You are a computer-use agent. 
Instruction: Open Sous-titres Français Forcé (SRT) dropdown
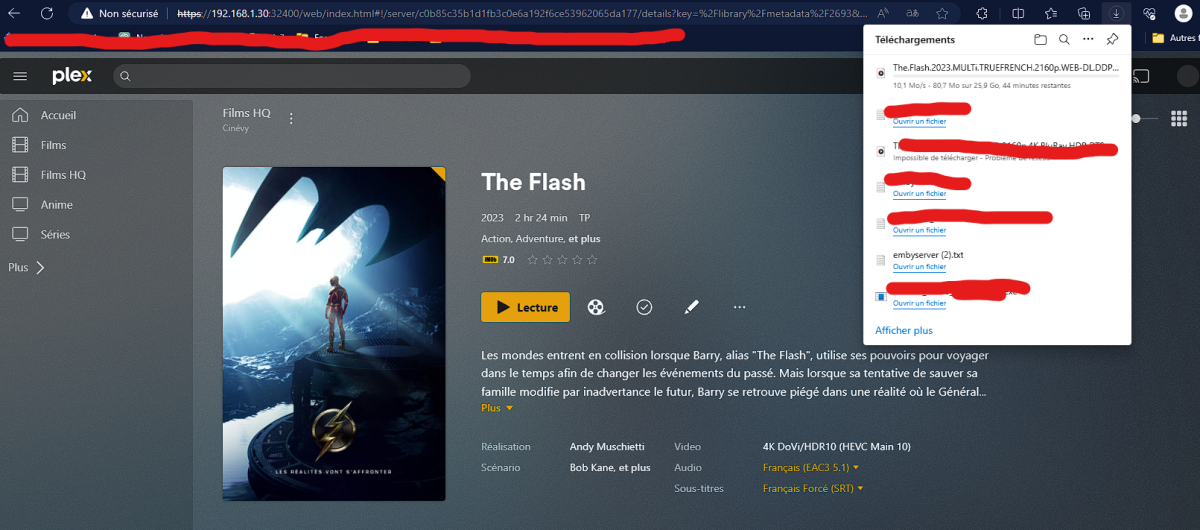(x=813, y=488)
